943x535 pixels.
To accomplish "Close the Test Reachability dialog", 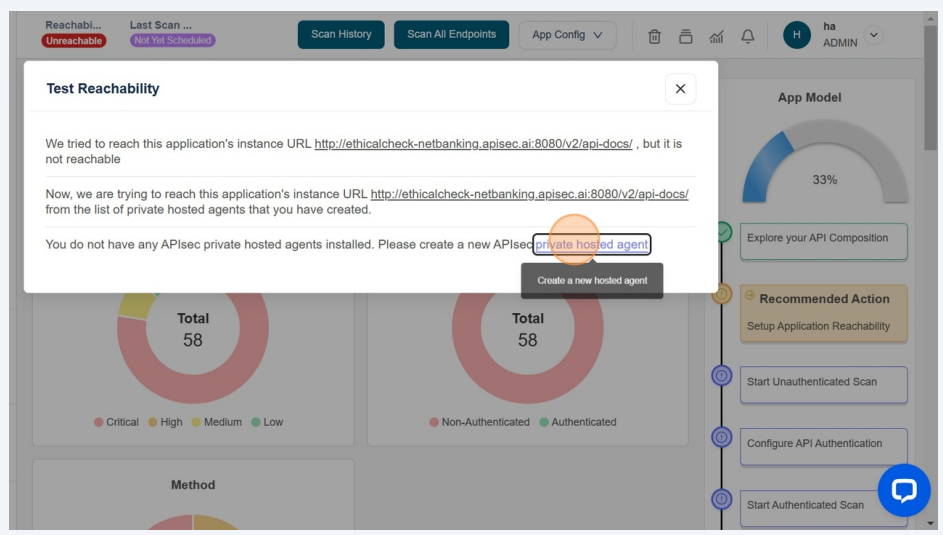I will (680, 89).
